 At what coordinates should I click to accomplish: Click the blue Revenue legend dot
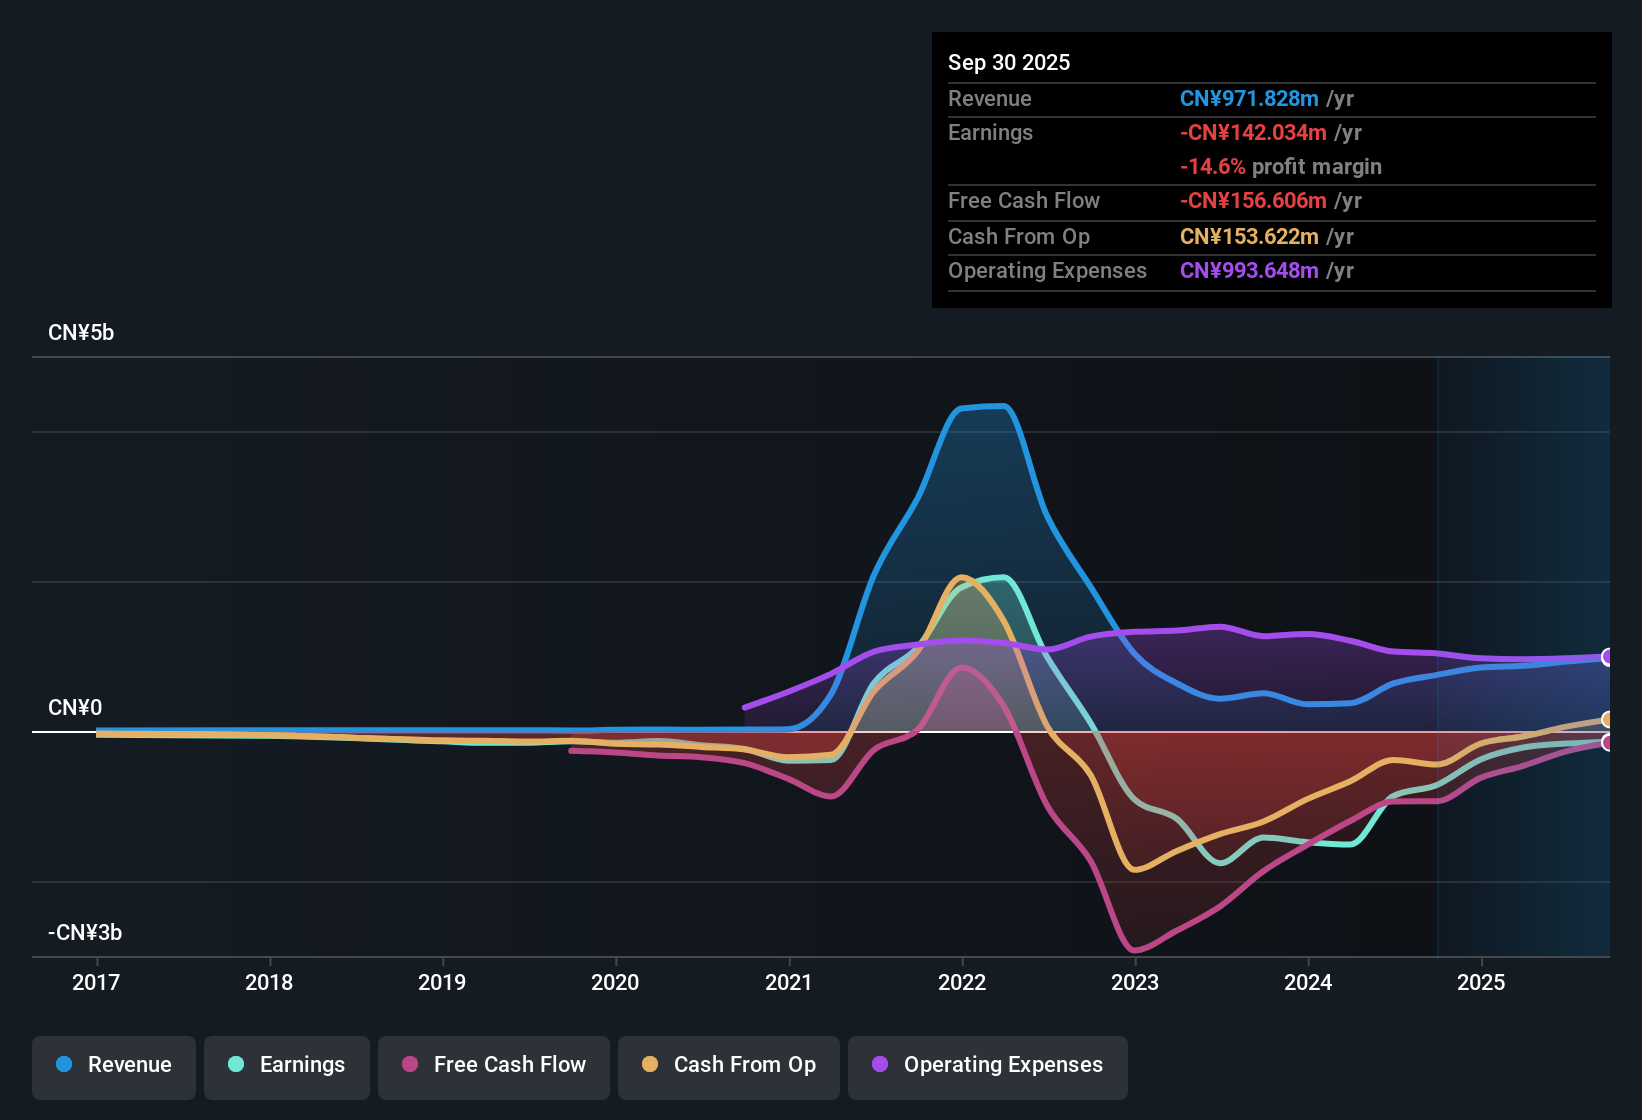pyautogui.click(x=63, y=1065)
